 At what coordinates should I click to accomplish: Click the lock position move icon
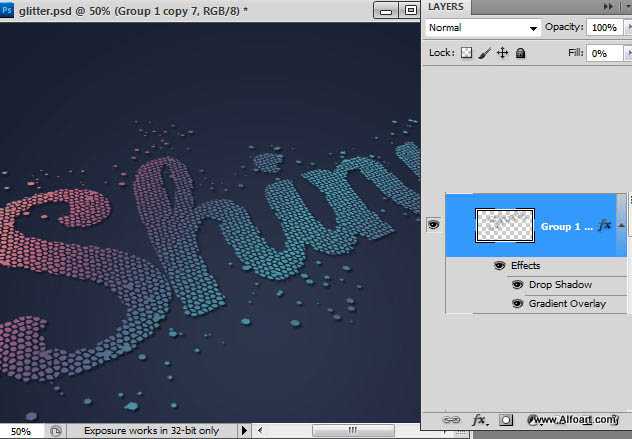tap(502, 53)
